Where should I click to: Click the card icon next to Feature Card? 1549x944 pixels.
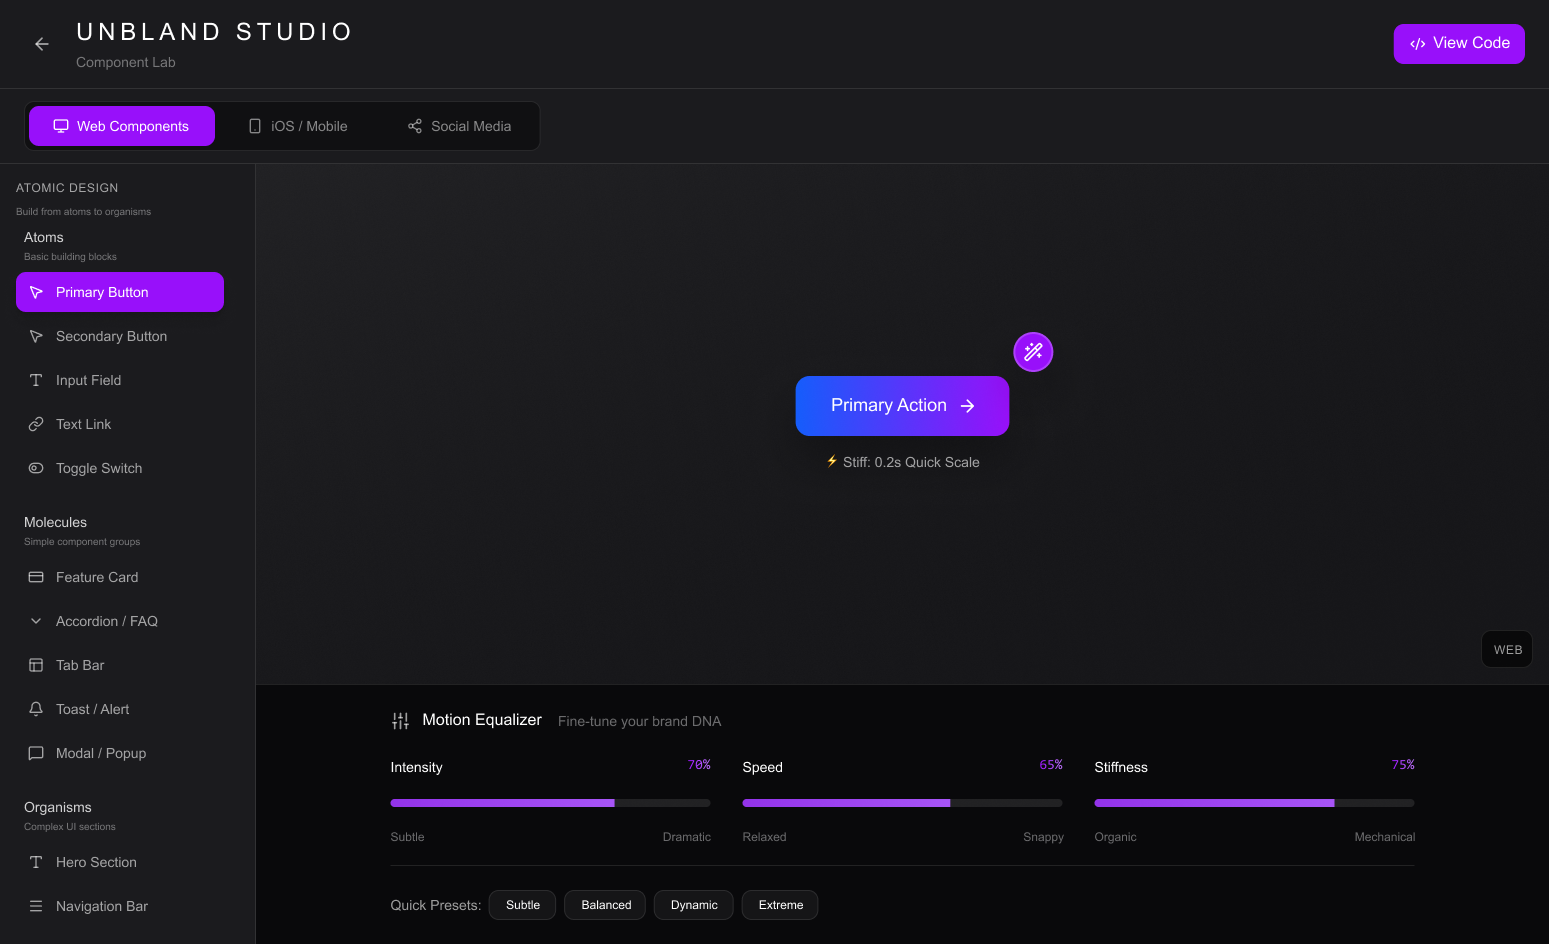pos(36,577)
